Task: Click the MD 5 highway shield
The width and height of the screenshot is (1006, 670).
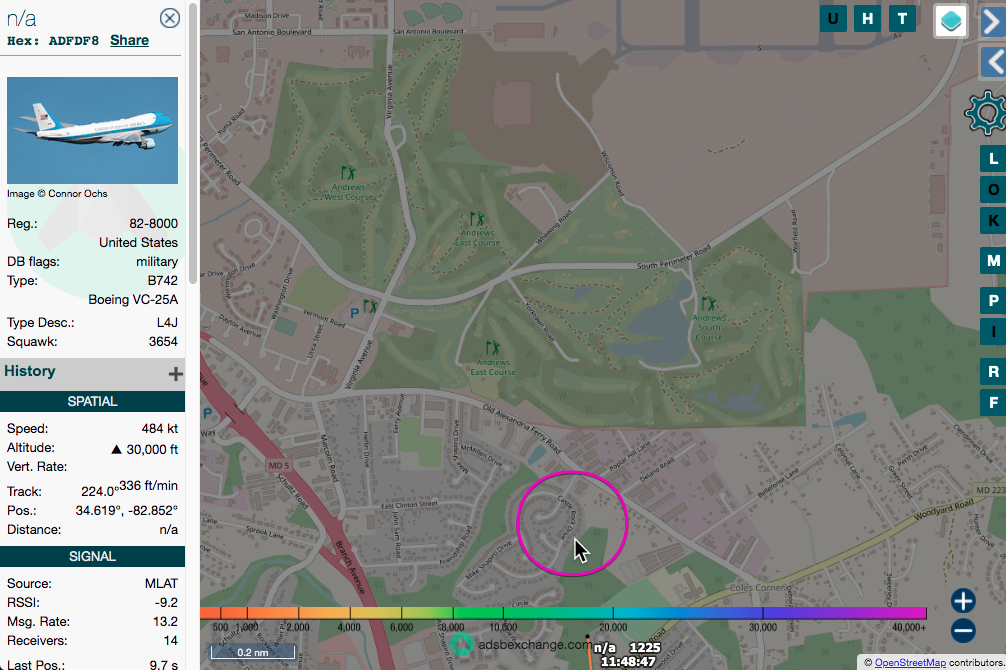Action: click(x=278, y=465)
